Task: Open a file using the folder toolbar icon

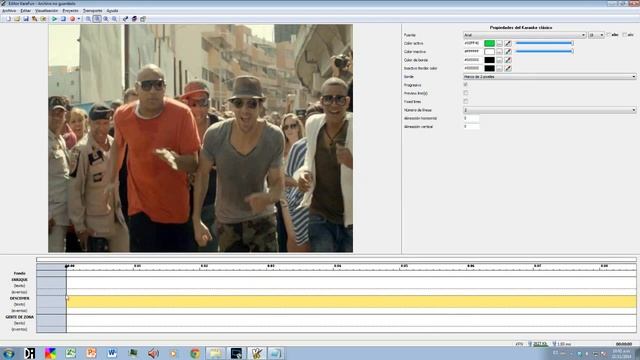Action: 17,19
